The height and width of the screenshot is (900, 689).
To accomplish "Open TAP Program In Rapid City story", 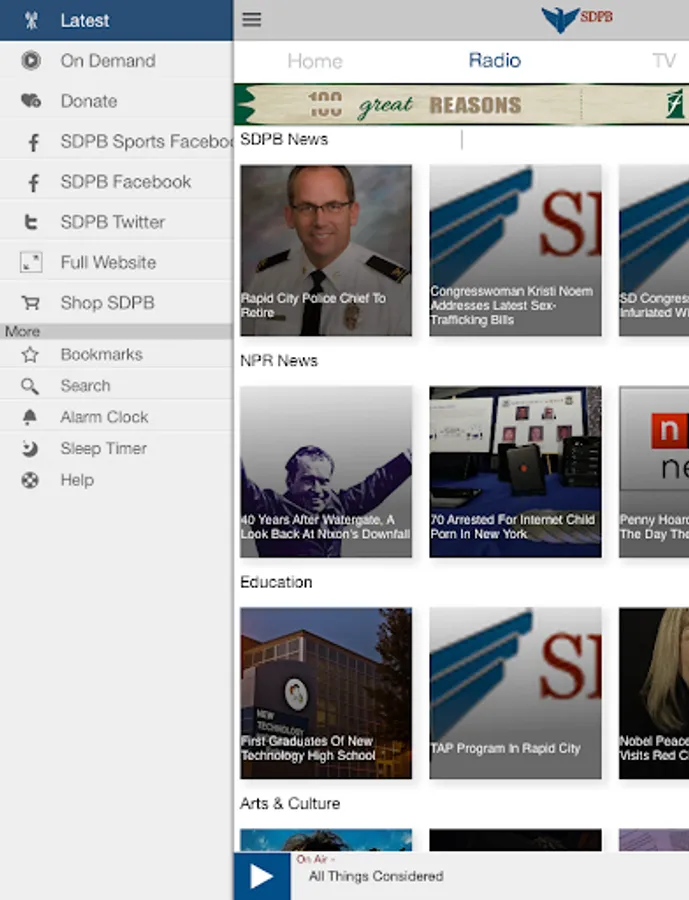I will (516, 693).
